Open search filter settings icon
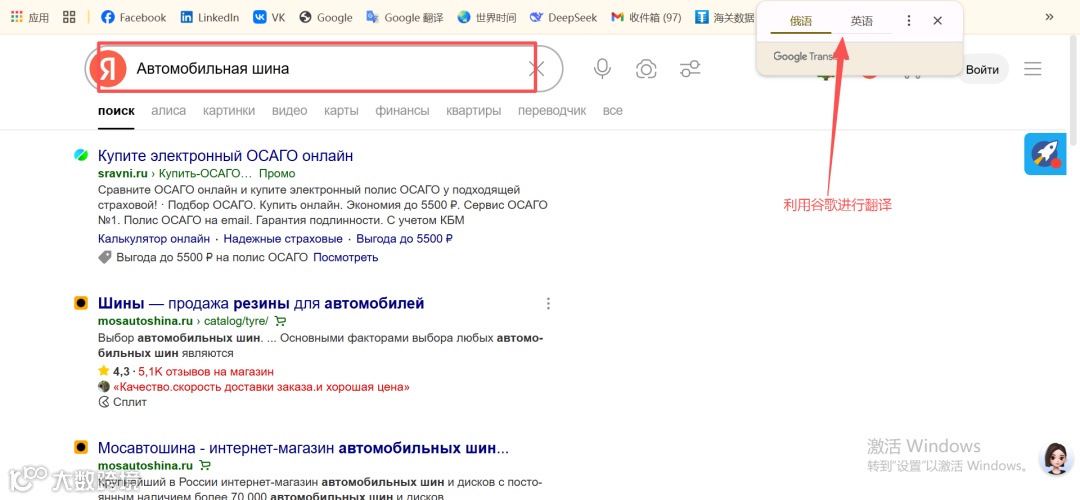The image size is (1080, 500). pos(689,69)
